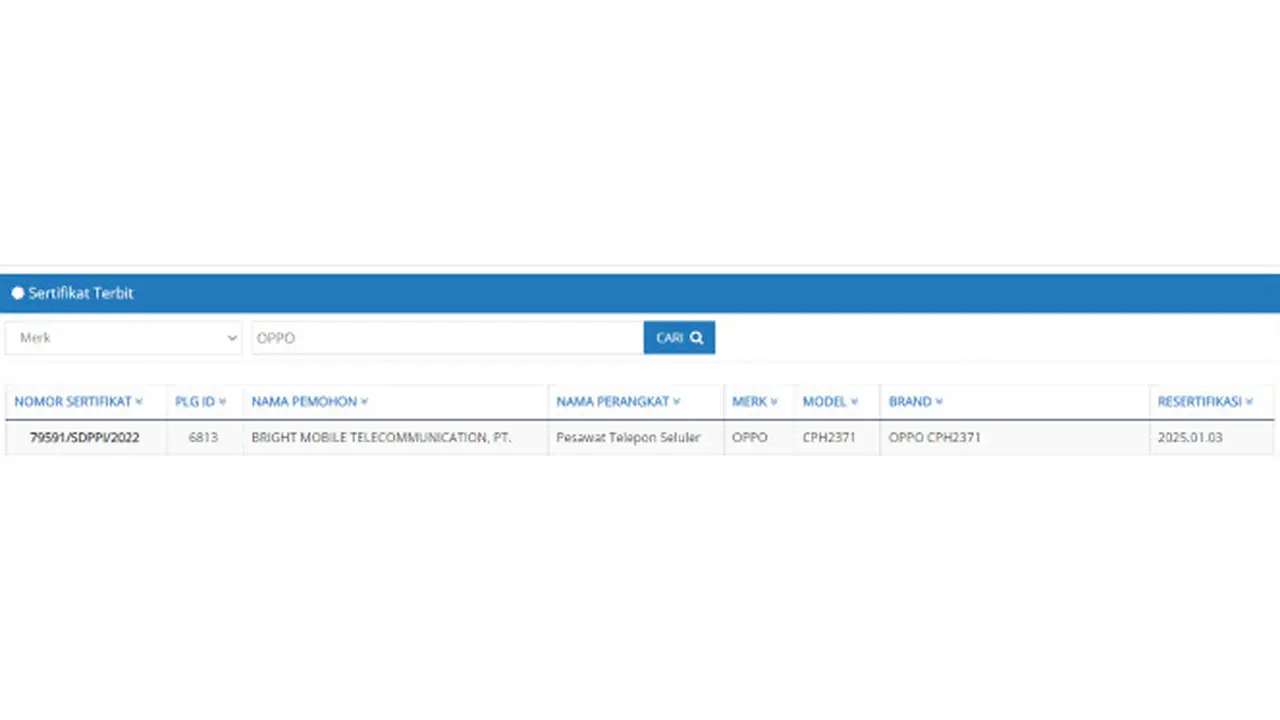Focus the OPPO search input field
Image resolution: width=1280 pixels, height=720 pixels.
tap(447, 338)
